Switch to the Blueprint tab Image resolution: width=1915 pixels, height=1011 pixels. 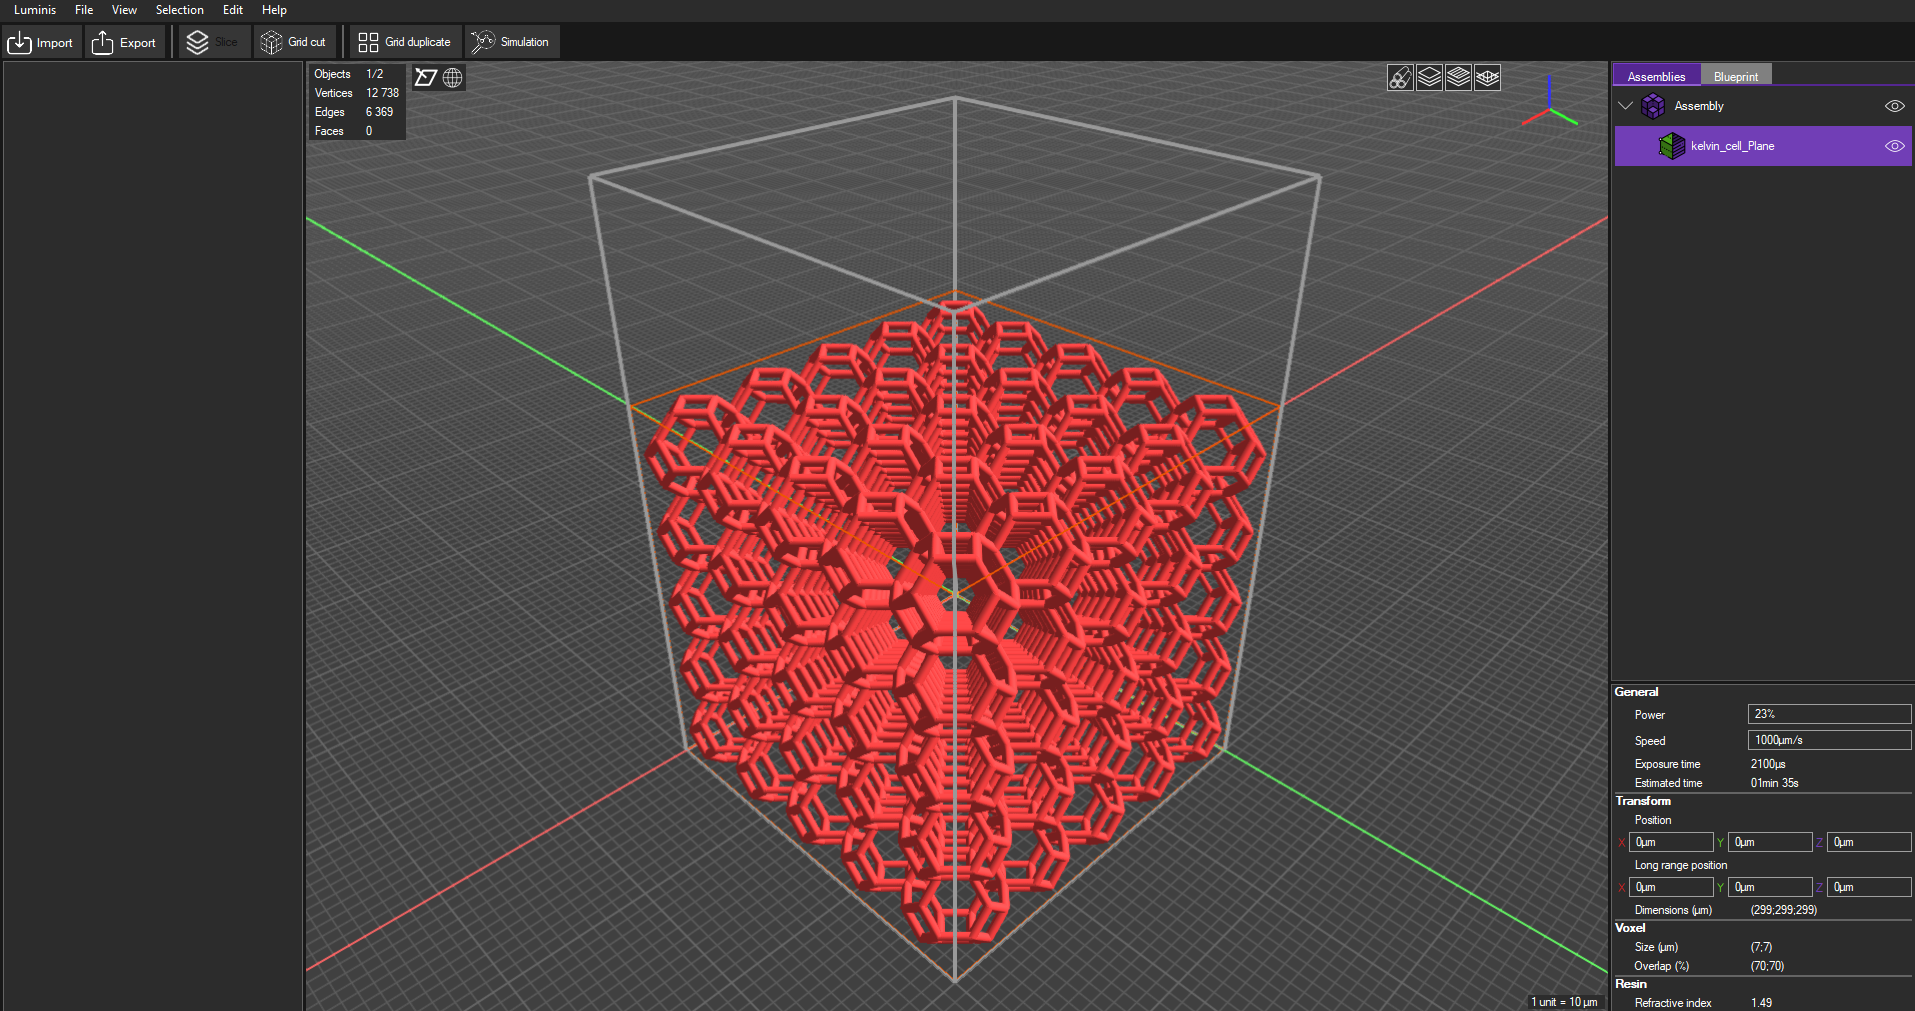click(x=1736, y=76)
